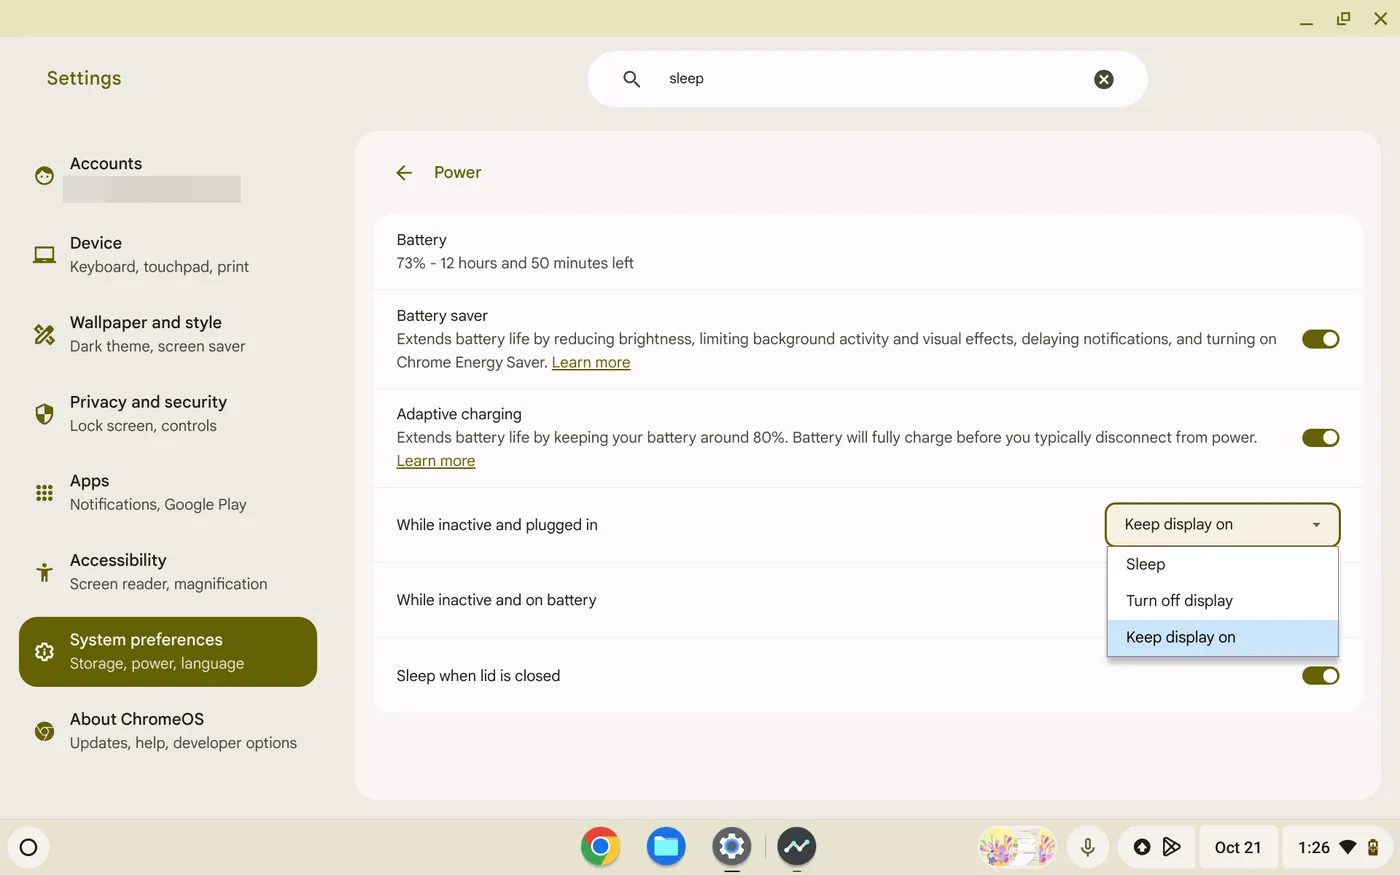Click the Play Store tray icon
The width and height of the screenshot is (1400, 875).
[1171, 847]
